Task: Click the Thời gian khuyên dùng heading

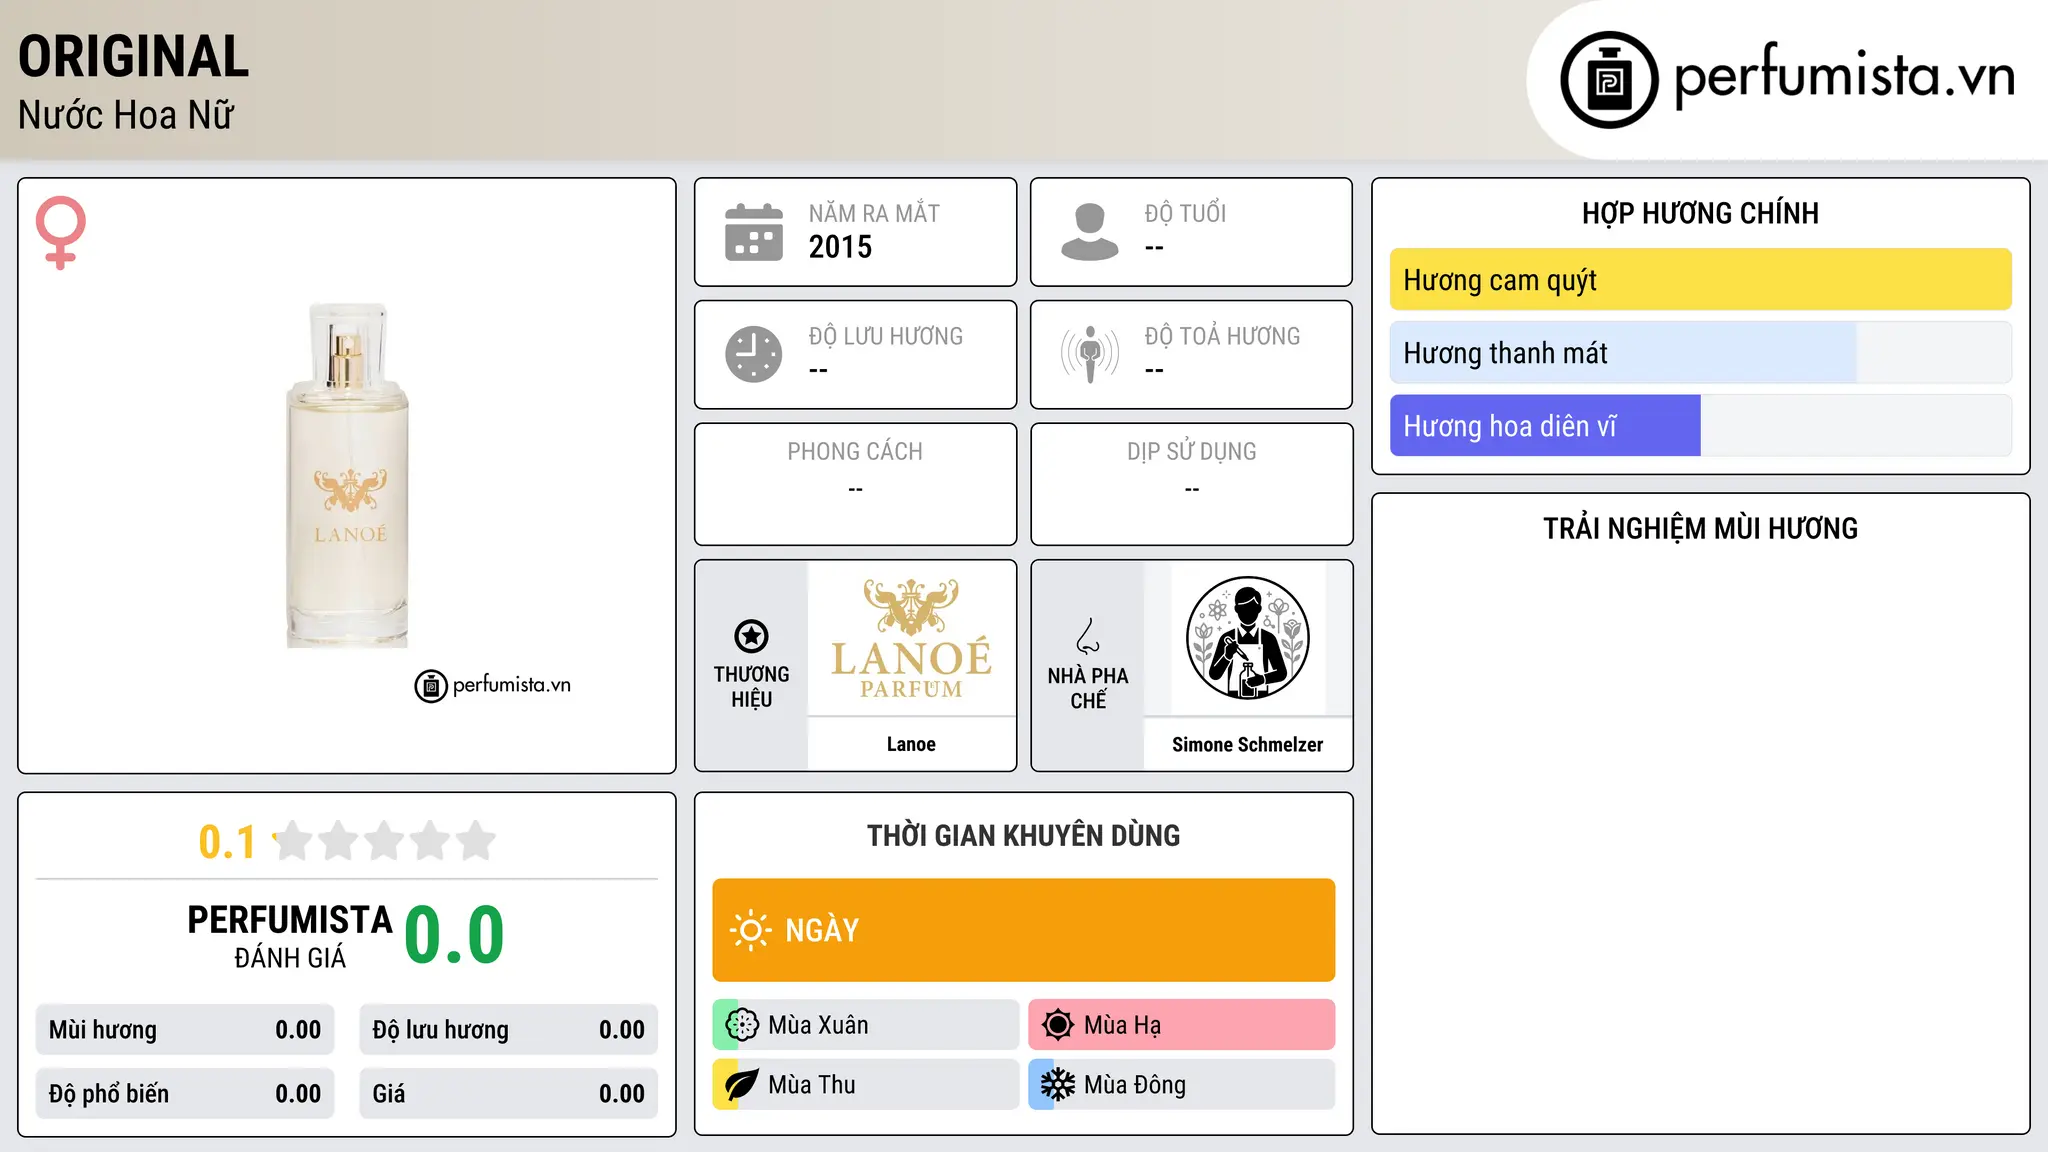Action: point(1023,836)
